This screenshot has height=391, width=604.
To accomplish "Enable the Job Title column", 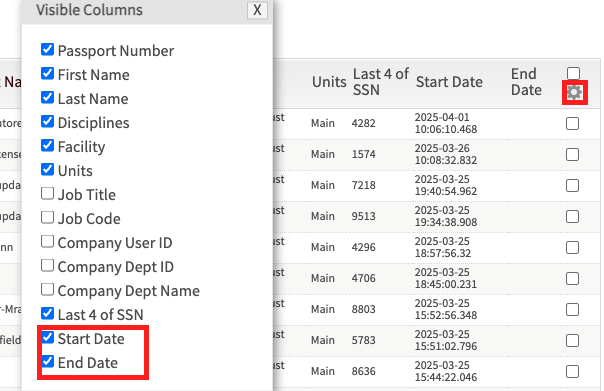I will click(47, 193).
